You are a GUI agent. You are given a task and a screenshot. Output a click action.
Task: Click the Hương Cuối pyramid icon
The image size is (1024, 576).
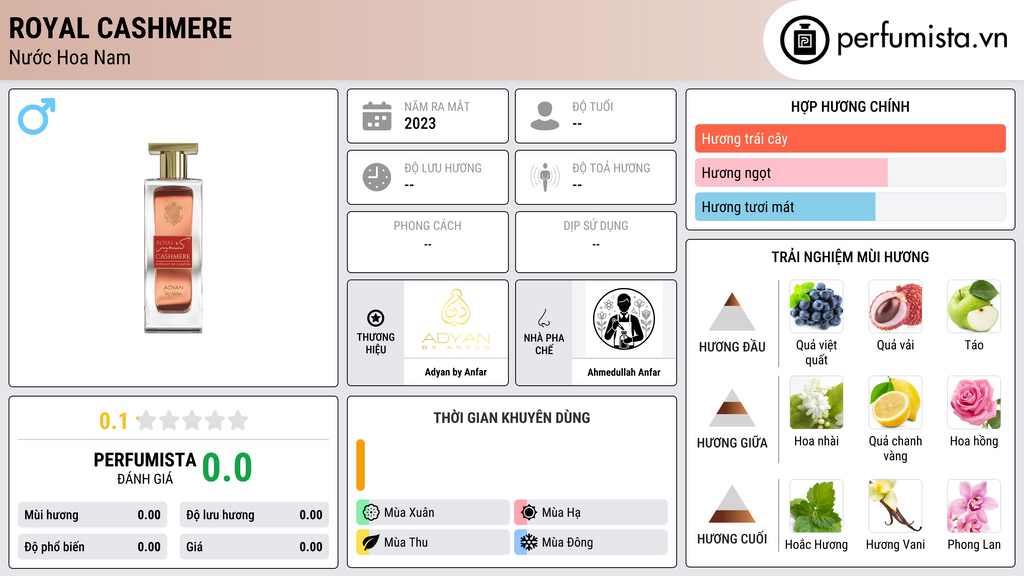point(732,504)
